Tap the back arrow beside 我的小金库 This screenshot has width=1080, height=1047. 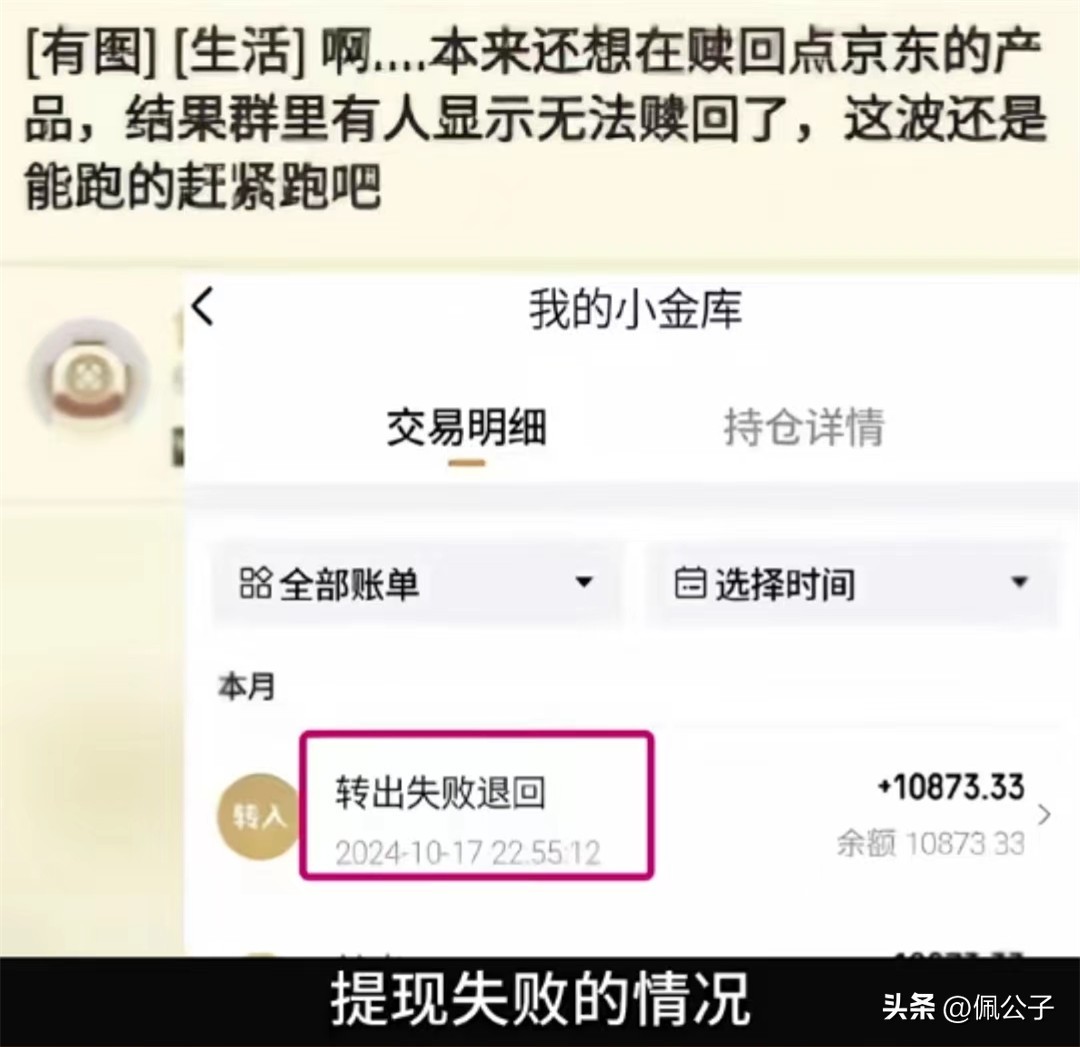click(x=204, y=306)
